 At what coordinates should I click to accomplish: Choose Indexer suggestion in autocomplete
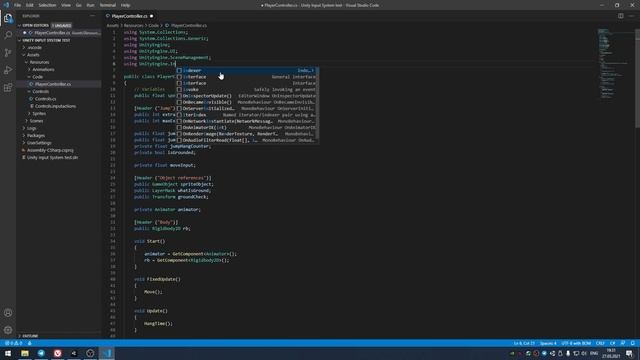pyautogui.click(x=247, y=71)
